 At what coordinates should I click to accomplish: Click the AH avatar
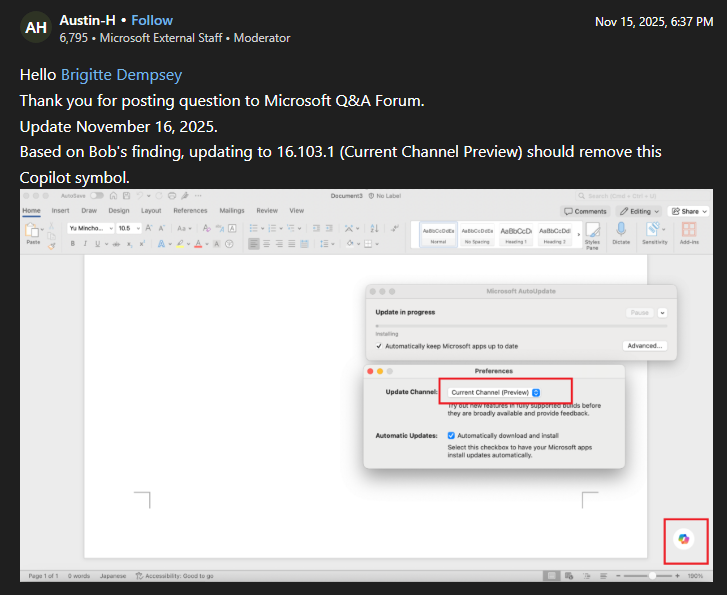pyautogui.click(x=36, y=27)
